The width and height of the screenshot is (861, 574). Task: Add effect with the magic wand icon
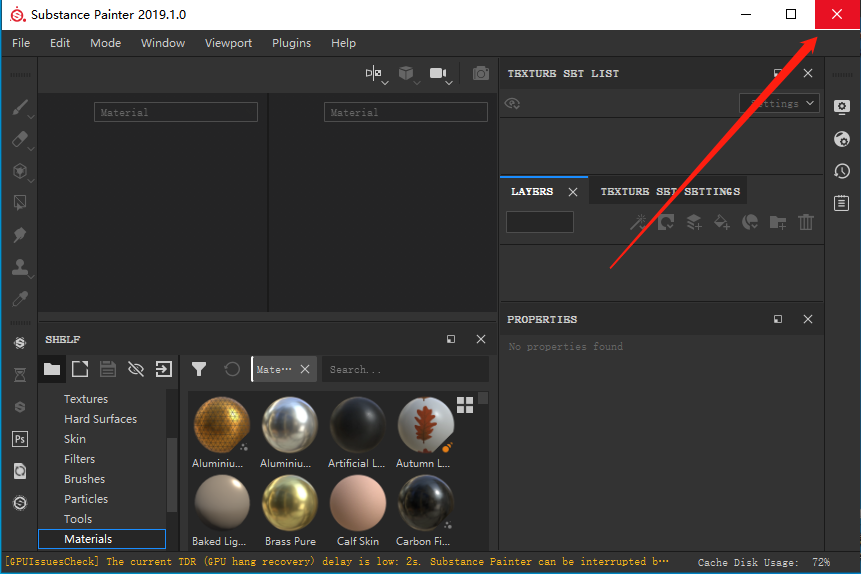(x=638, y=222)
